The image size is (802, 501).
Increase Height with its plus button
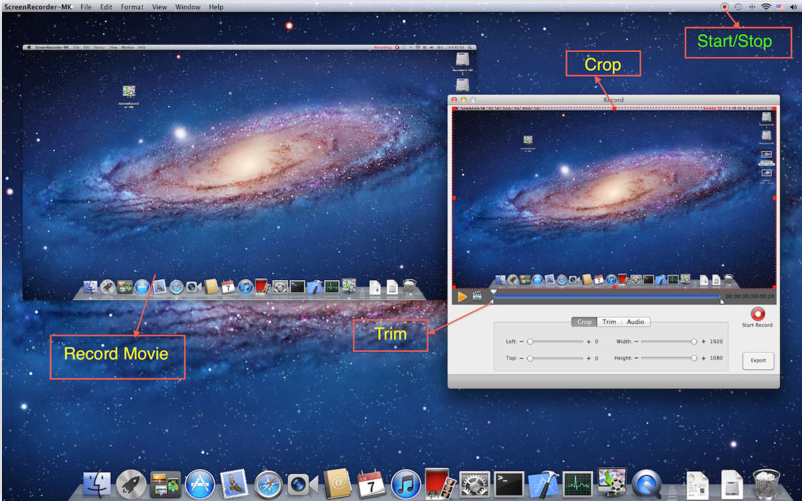(x=703, y=358)
